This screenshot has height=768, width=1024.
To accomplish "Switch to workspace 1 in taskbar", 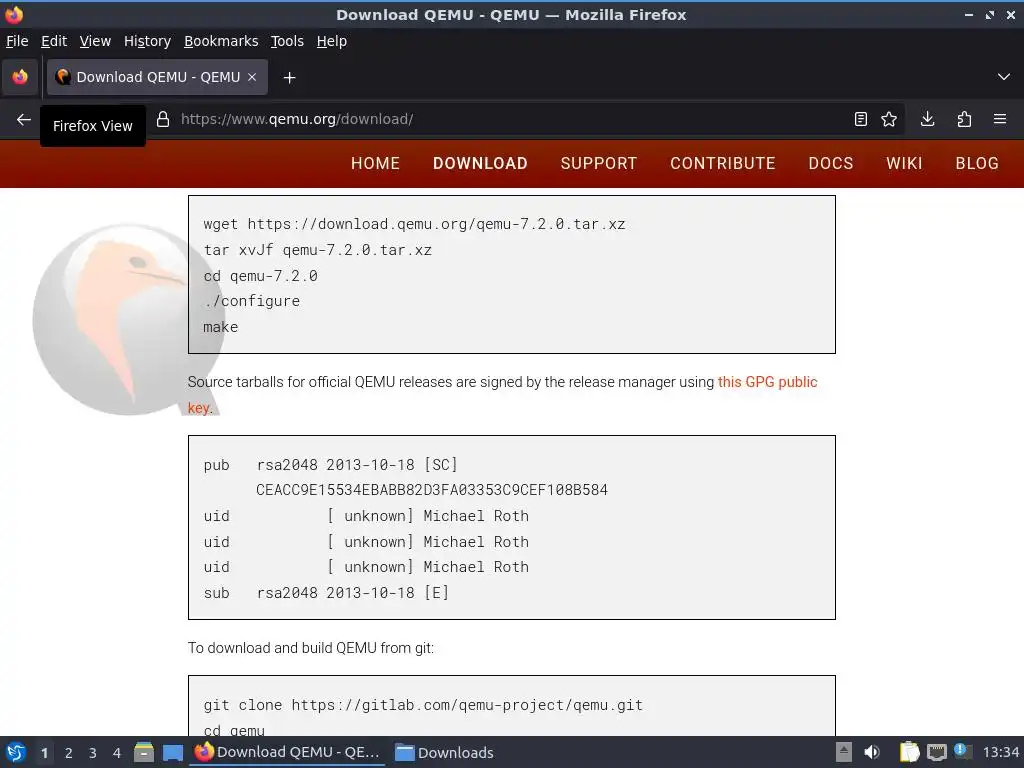I will point(44,753).
